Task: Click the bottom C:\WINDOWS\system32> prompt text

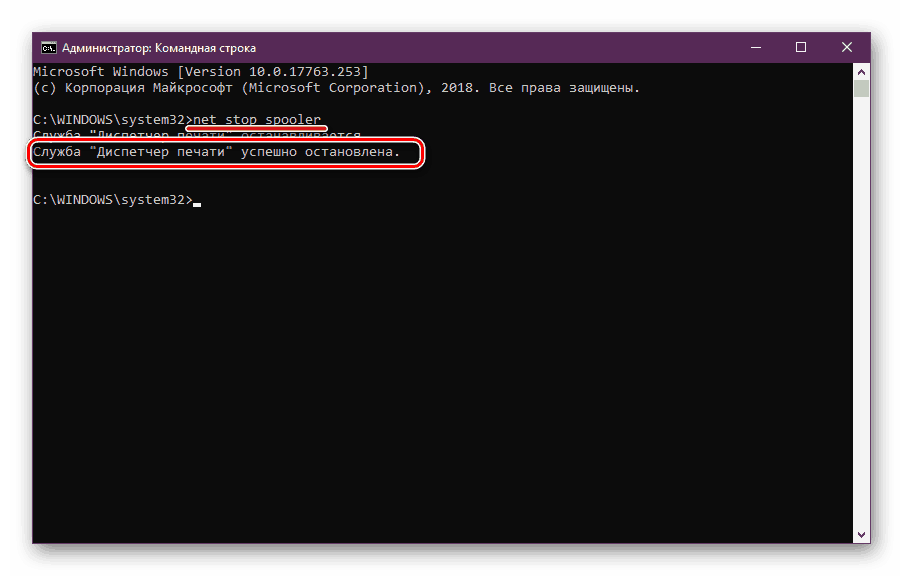Action: (112, 200)
